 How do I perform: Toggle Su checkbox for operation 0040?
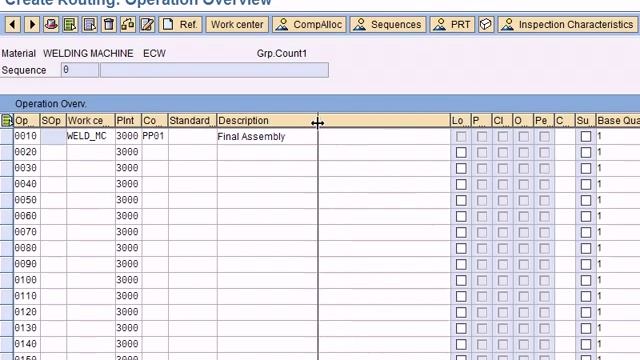tap(586, 184)
